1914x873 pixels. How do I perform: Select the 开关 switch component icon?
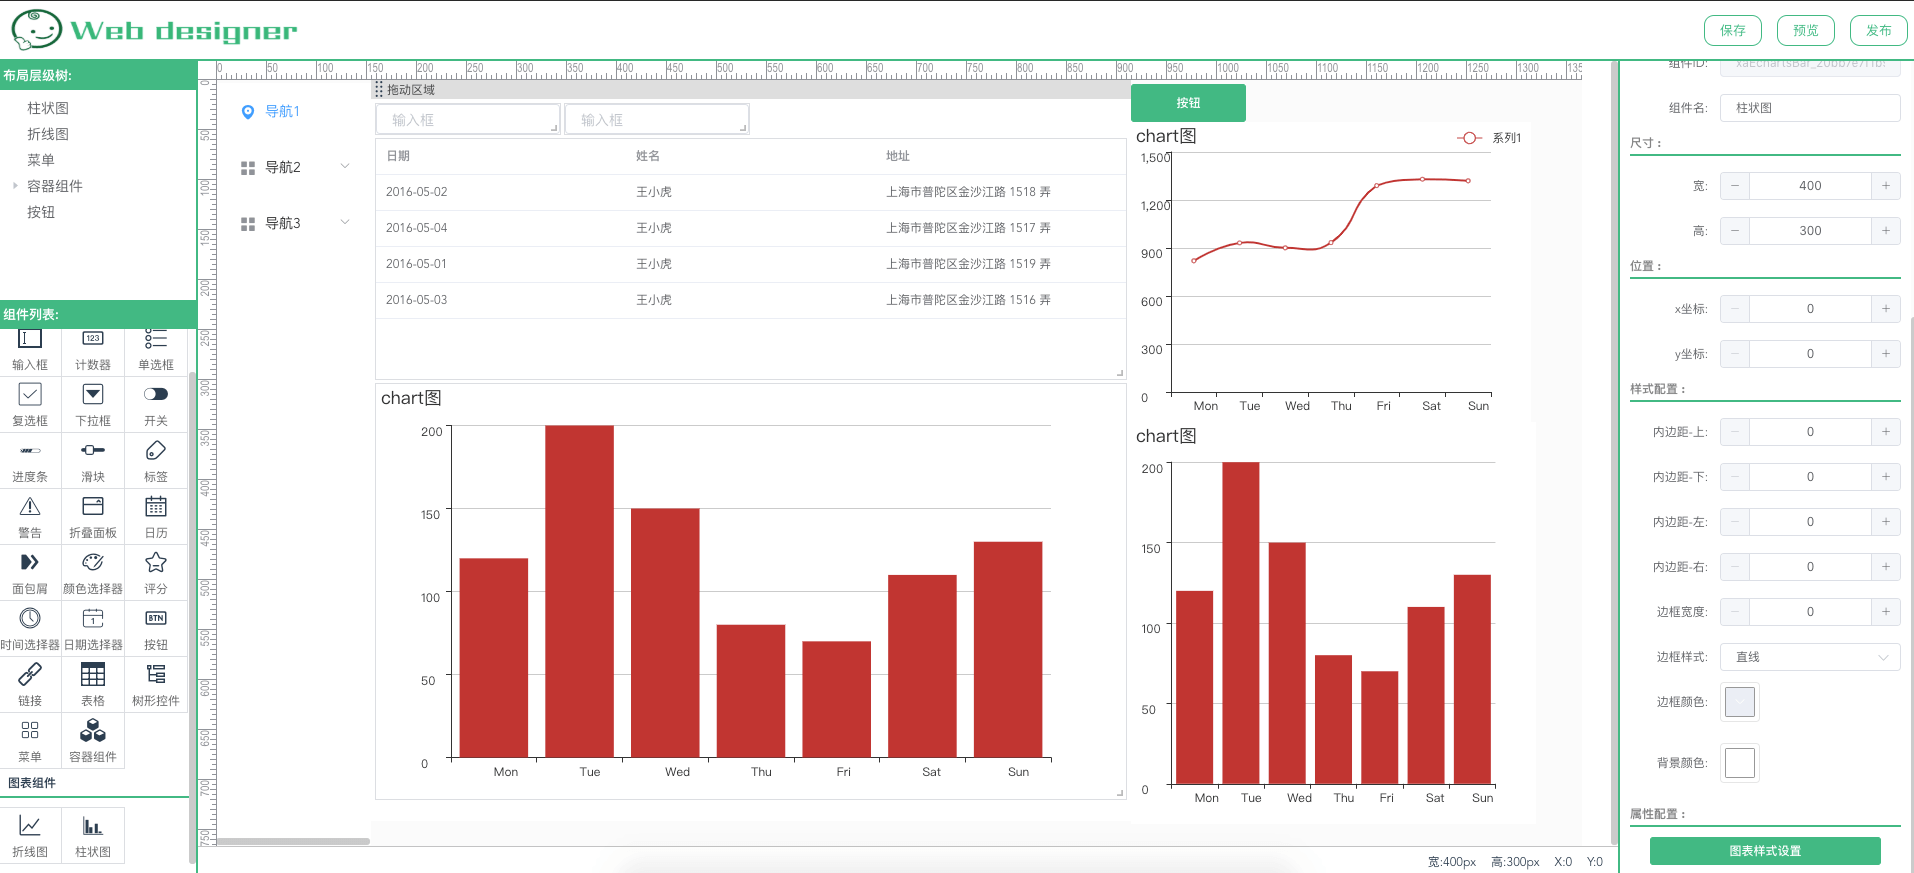tap(156, 394)
